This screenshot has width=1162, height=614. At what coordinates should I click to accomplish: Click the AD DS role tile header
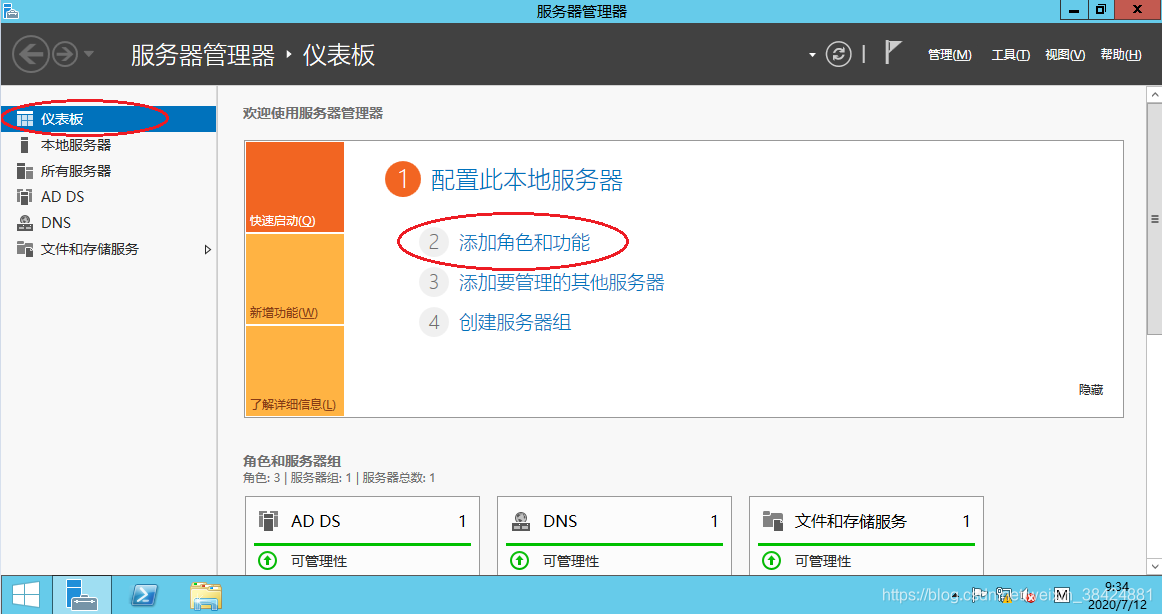(x=362, y=521)
